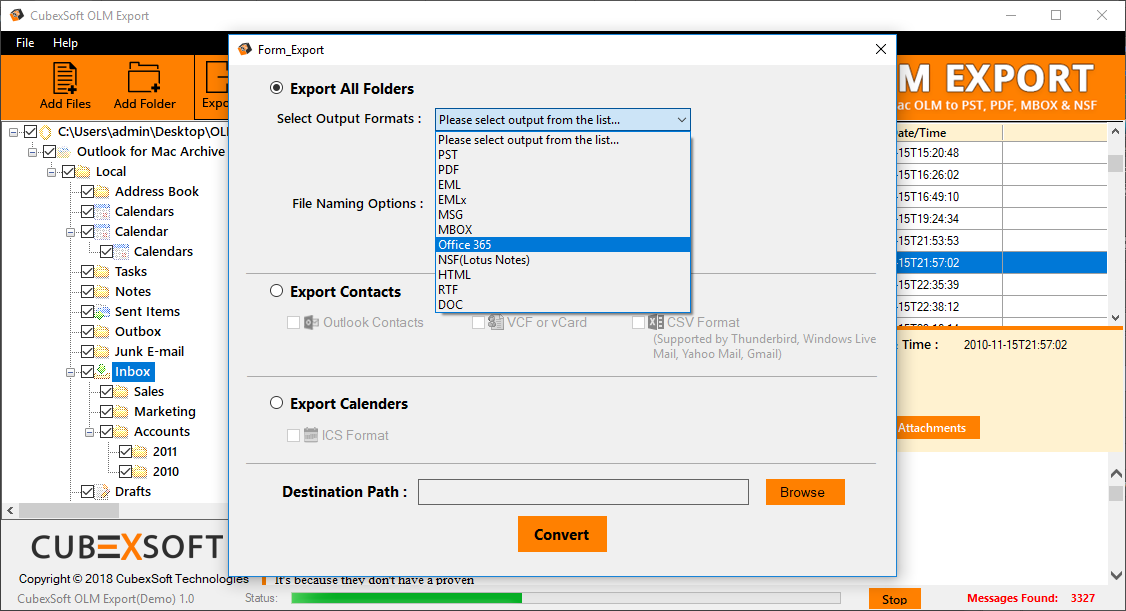Collapse the Outlook for Mac Archive node
The image size is (1126, 611).
(x=32, y=152)
